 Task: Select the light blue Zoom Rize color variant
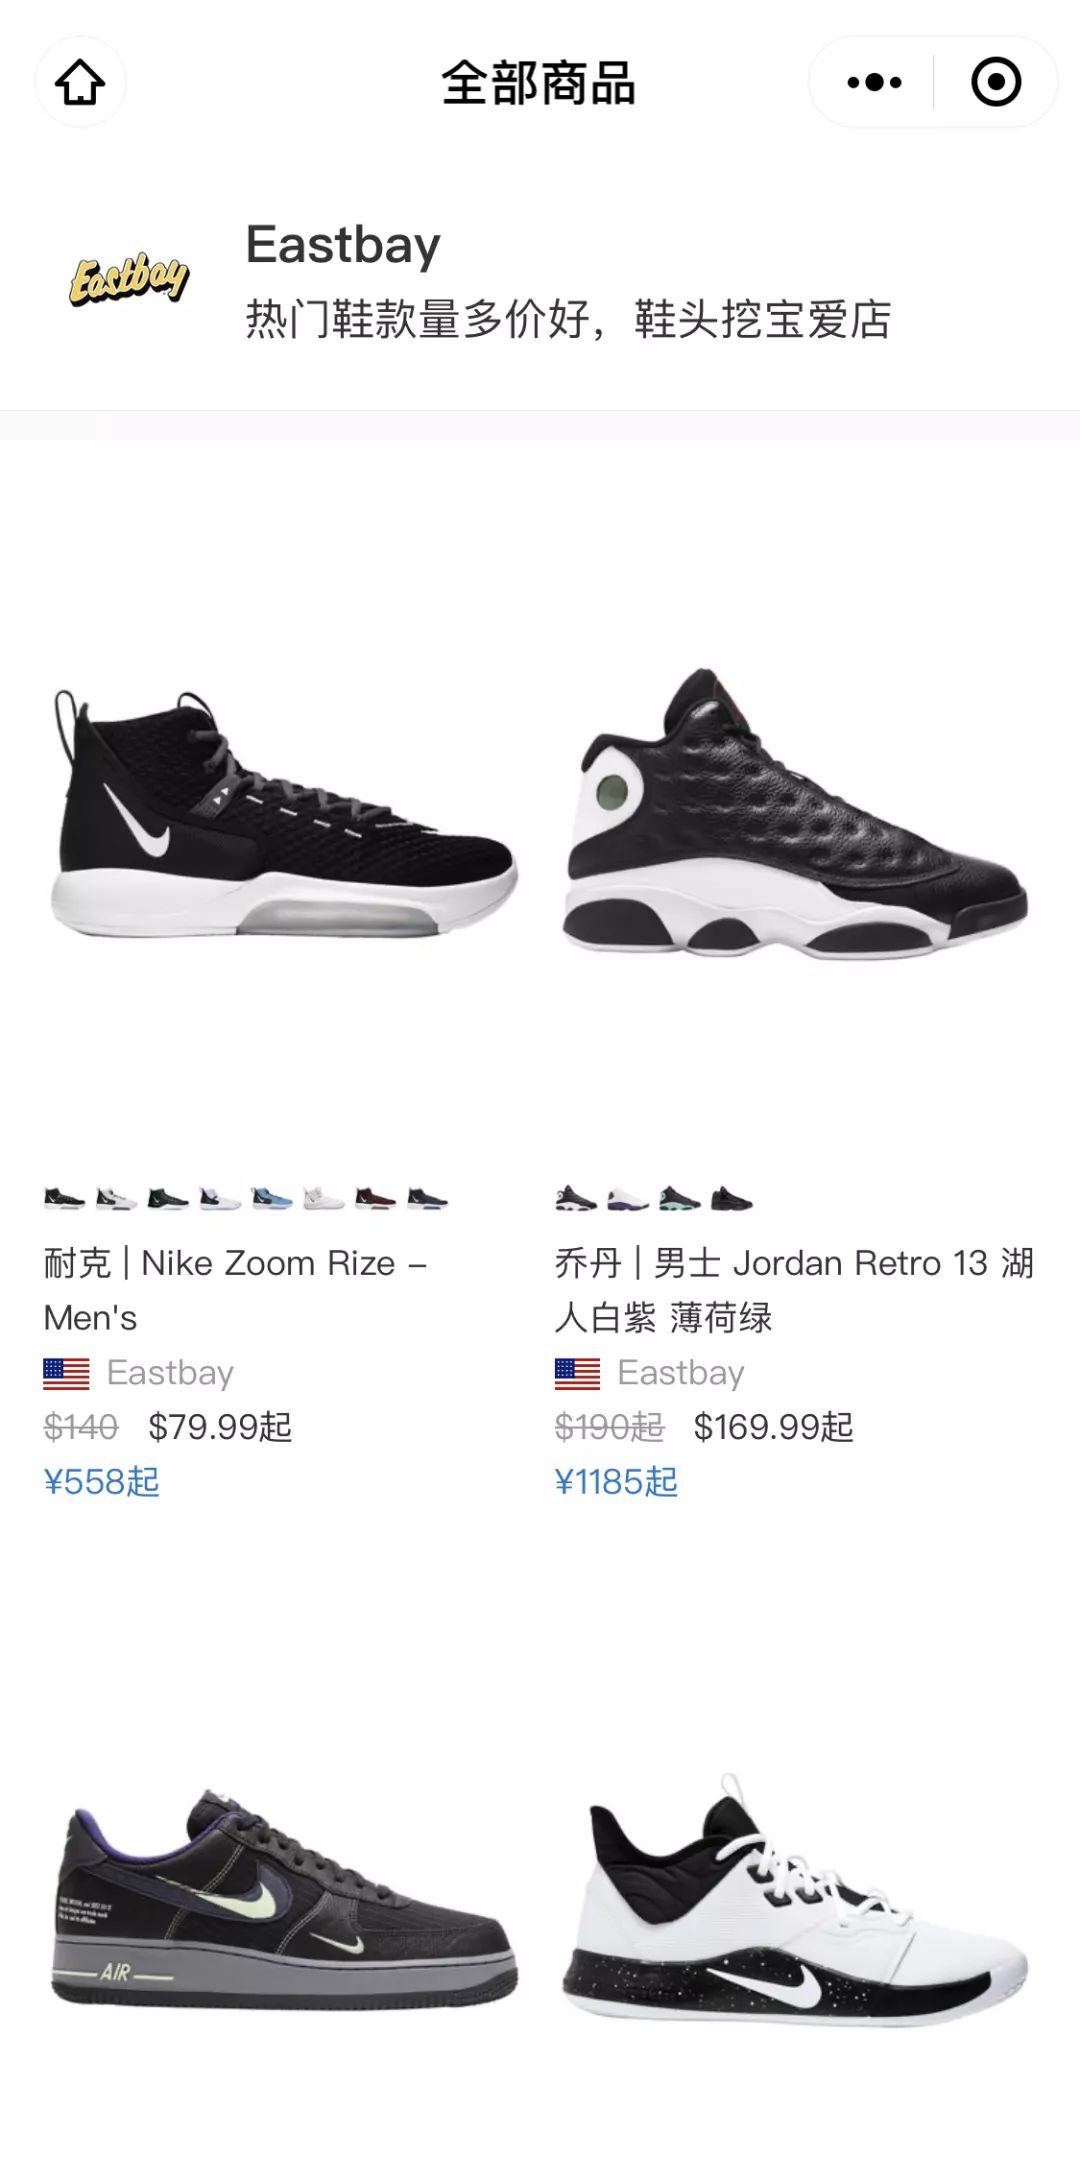pyautogui.click(x=271, y=1198)
